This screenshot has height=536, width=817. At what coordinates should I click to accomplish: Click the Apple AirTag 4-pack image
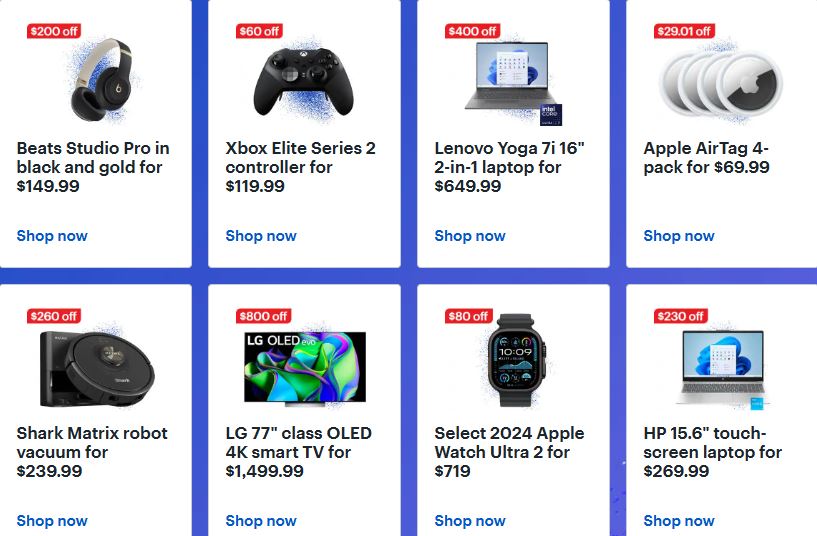click(x=720, y=83)
